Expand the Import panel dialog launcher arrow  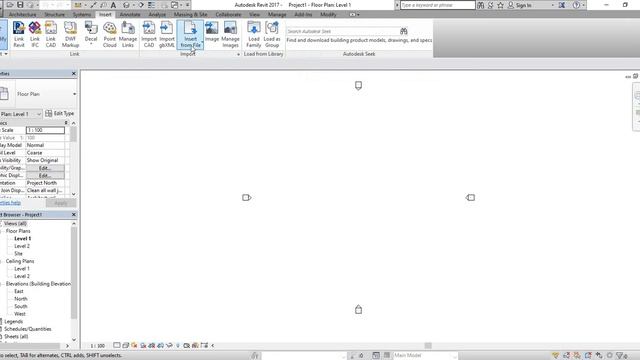click(238, 54)
